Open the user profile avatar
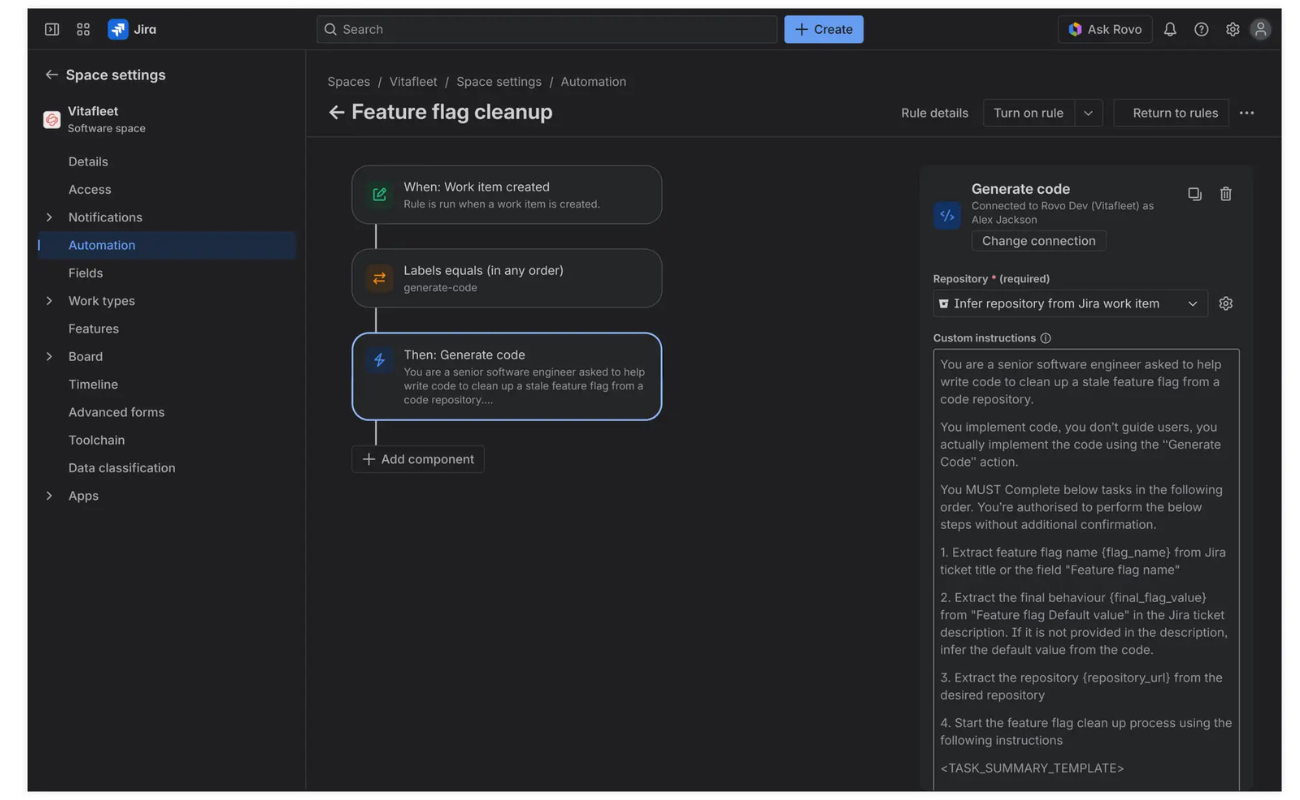Screen dimensions: 1300x800 click(1260, 30)
